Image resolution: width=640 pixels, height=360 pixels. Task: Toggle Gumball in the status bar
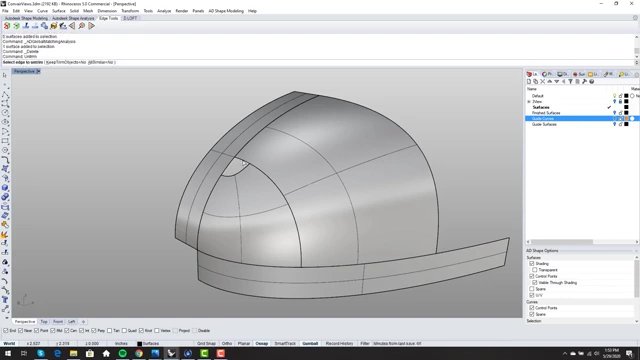[310, 344]
